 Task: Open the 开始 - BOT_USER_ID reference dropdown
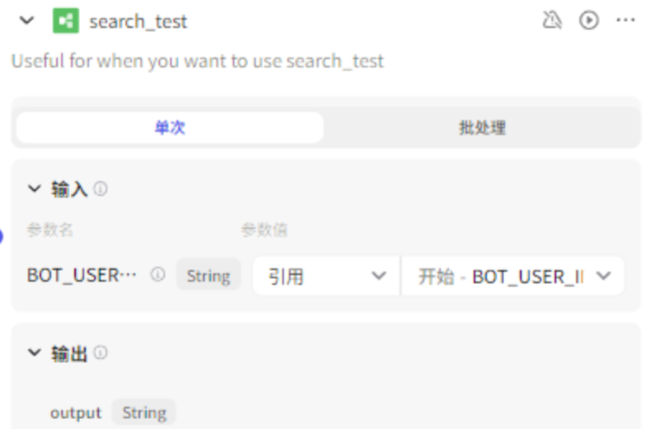[513, 276]
